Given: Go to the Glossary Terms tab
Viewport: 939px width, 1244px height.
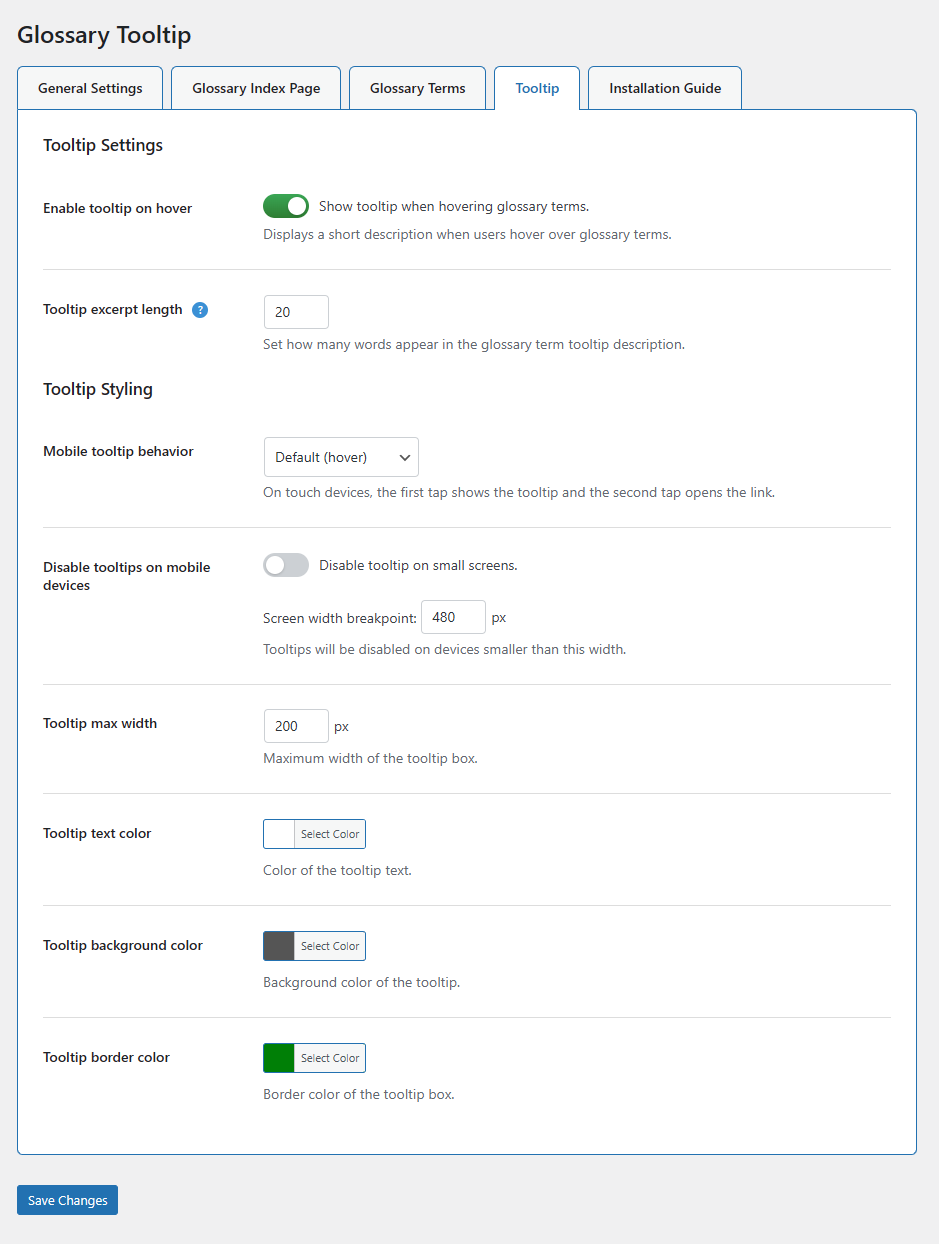Looking at the screenshot, I should point(417,88).
